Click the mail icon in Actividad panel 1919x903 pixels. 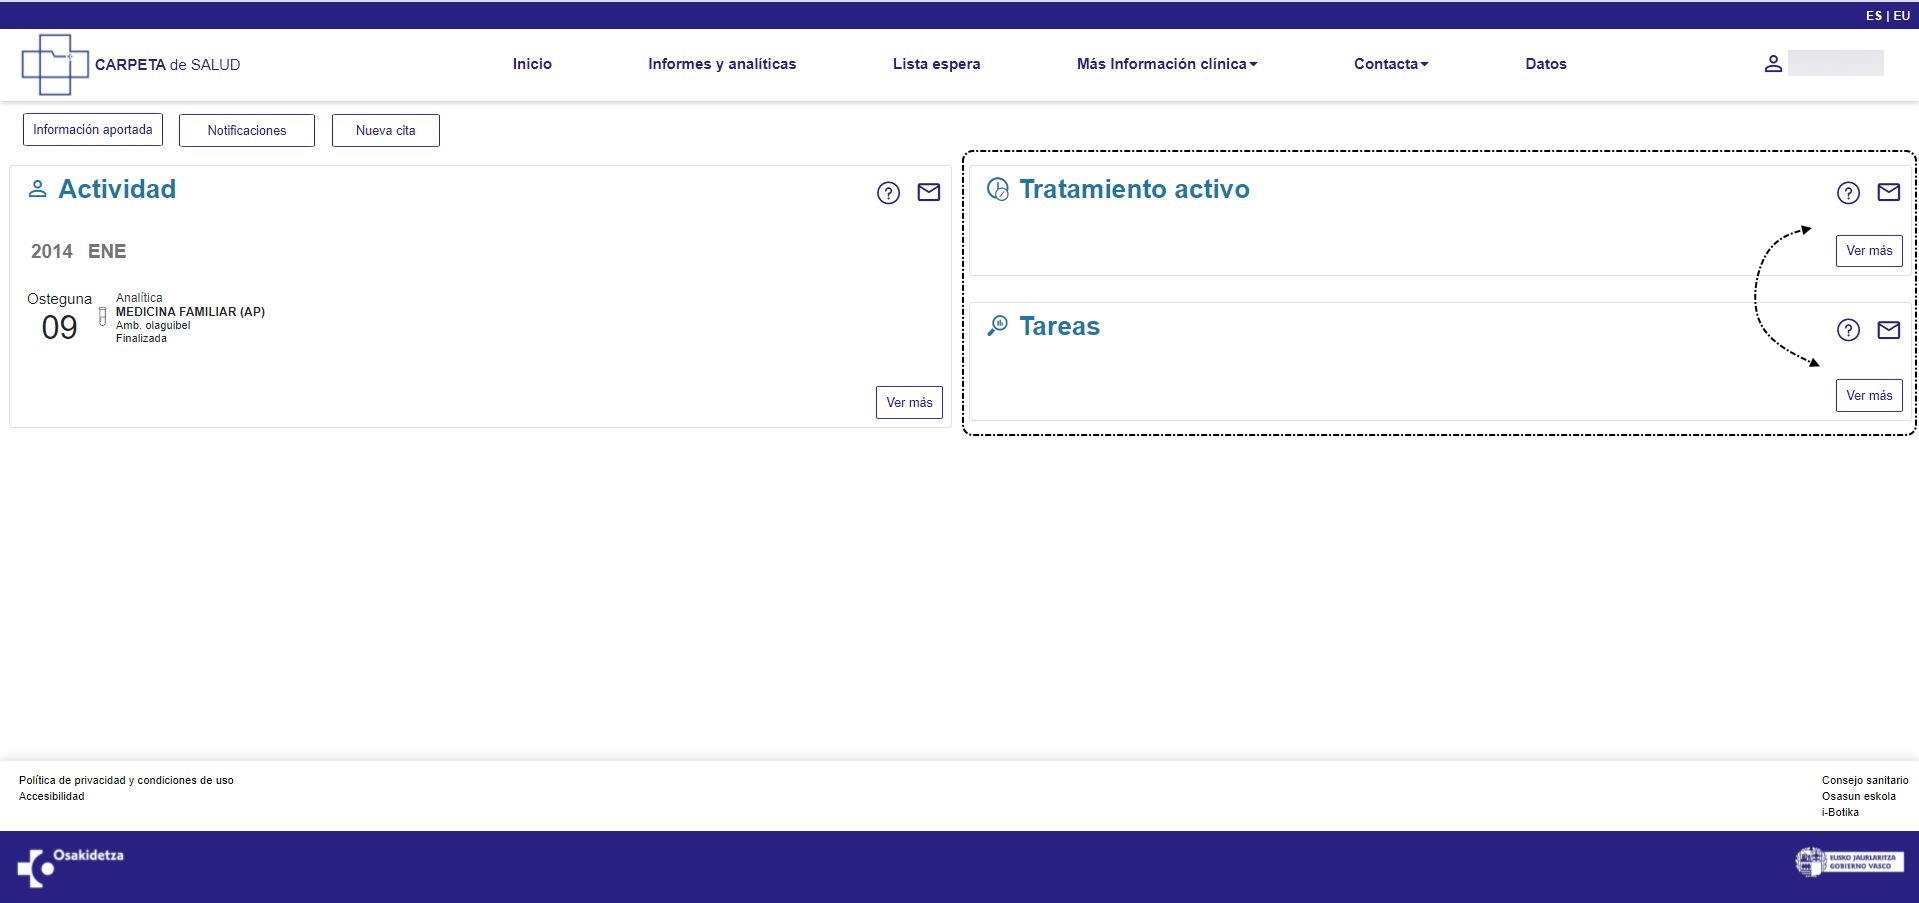tap(929, 192)
